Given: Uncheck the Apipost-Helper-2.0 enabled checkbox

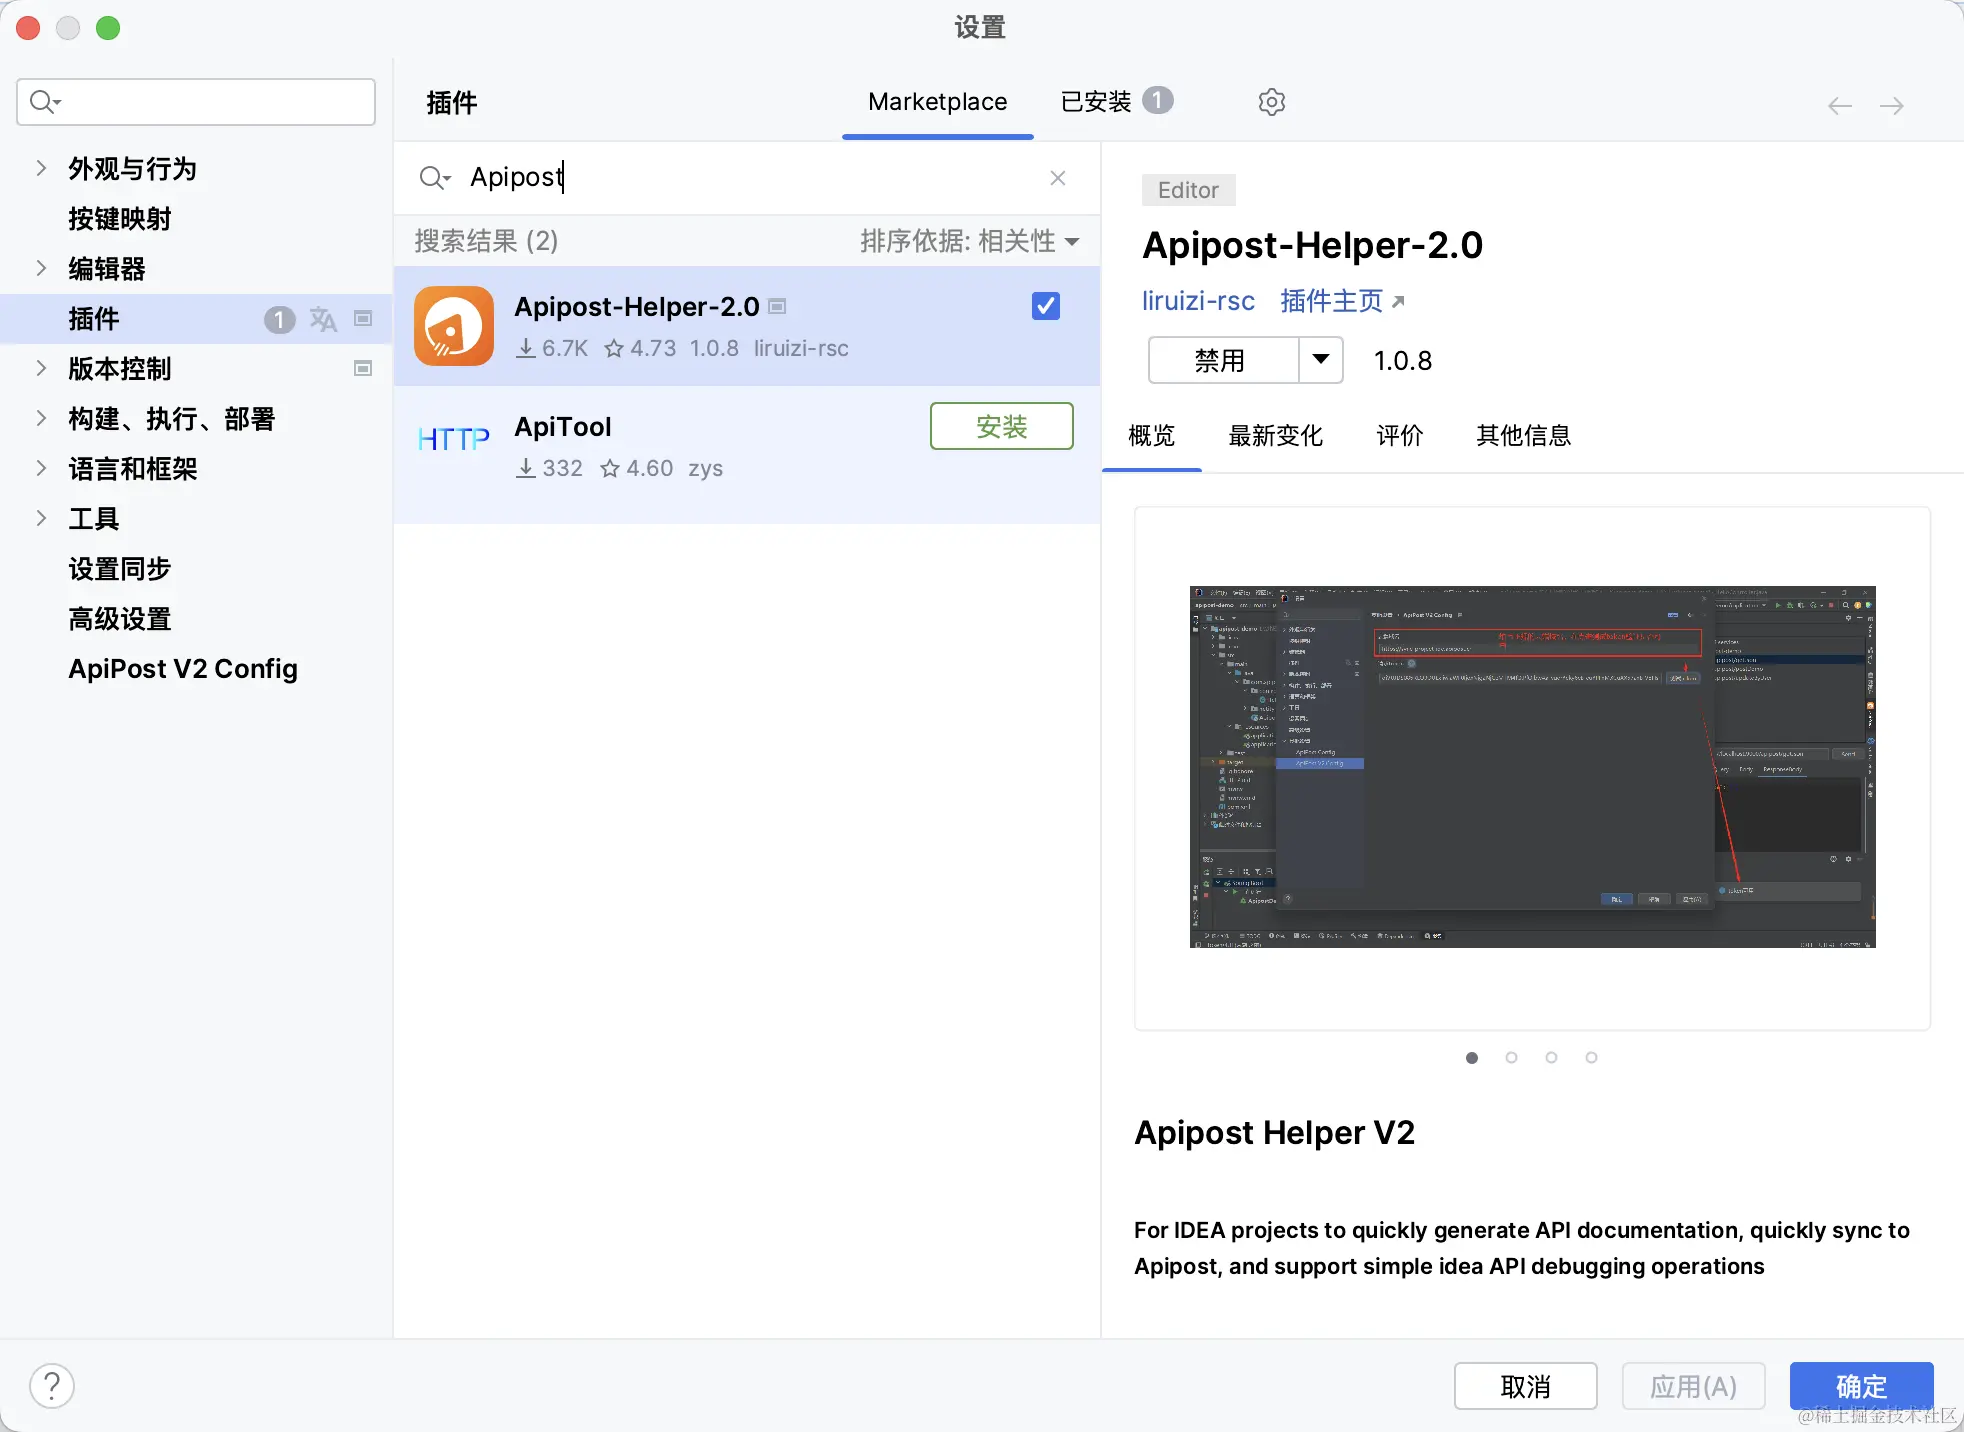Looking at the screenshot, I should pyautogui.click(x=1046, y=306).
